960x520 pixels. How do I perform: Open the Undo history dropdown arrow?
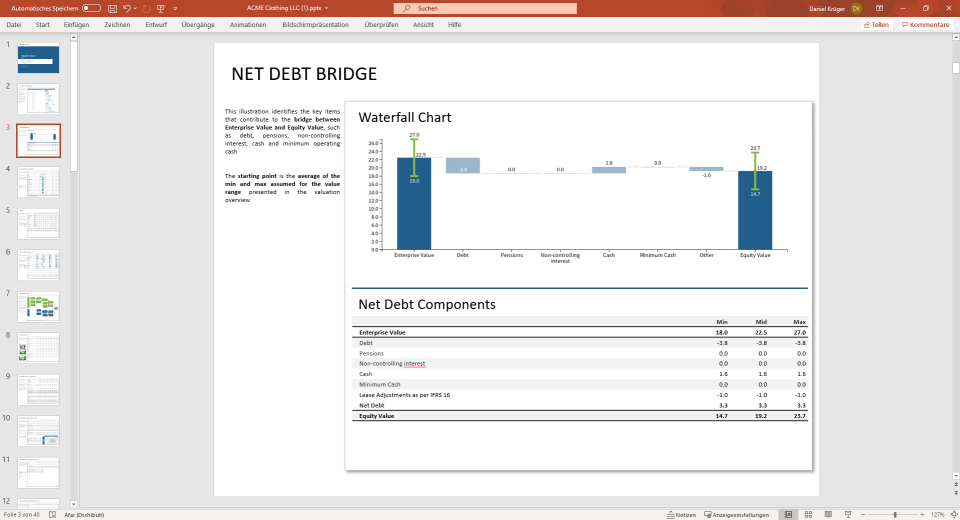[135, 9]
